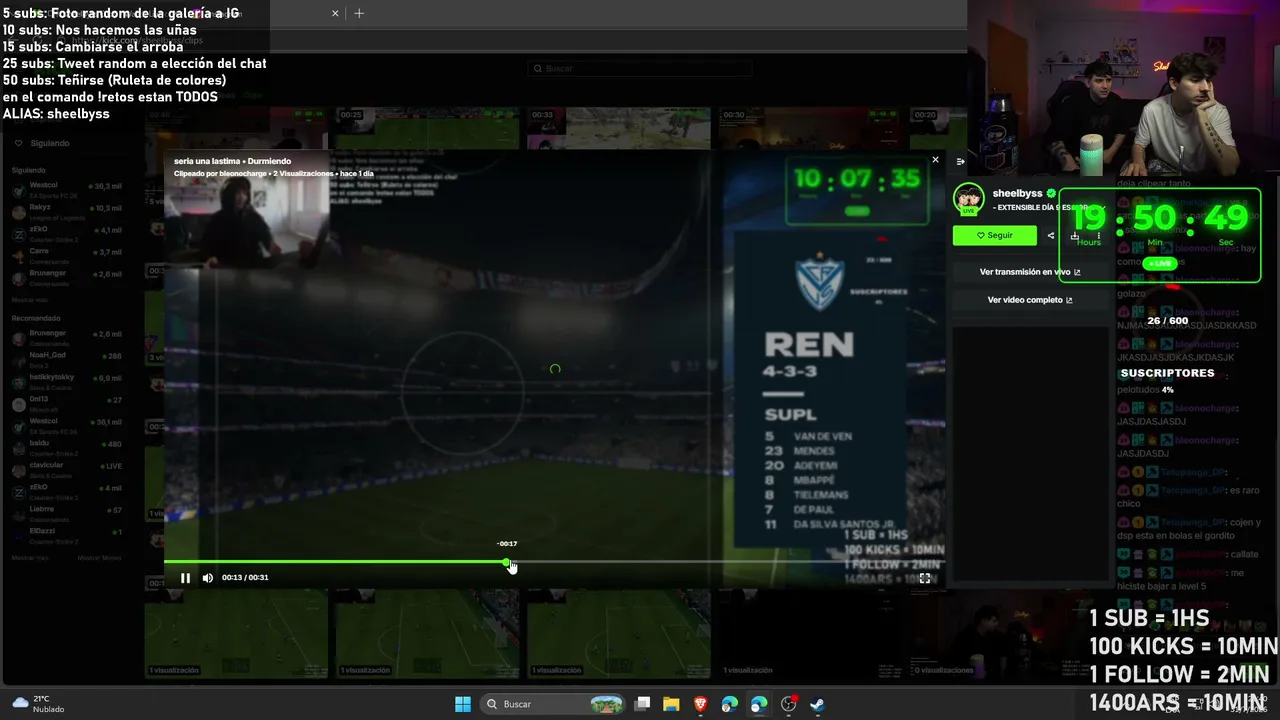The image size is (1280, 720).
Task: Open Windows Start menu
Action: pos(463,704)
